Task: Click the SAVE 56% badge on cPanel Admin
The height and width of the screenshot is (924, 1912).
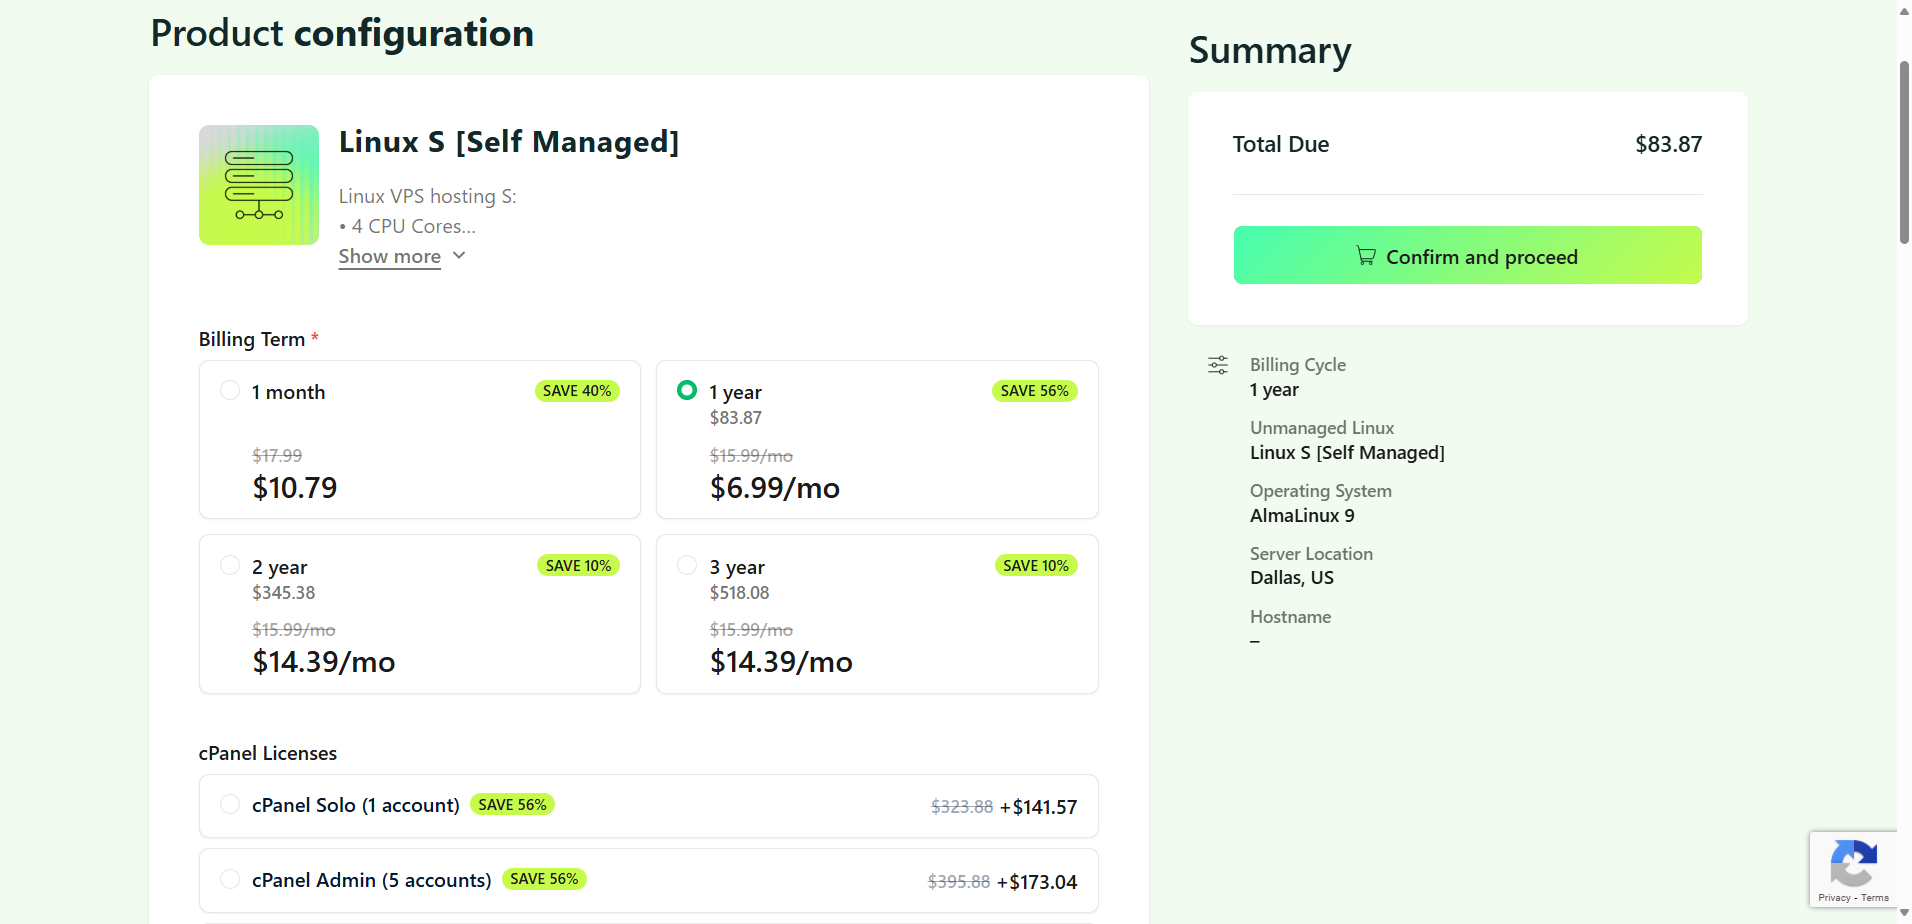Action: click(544, 879)
